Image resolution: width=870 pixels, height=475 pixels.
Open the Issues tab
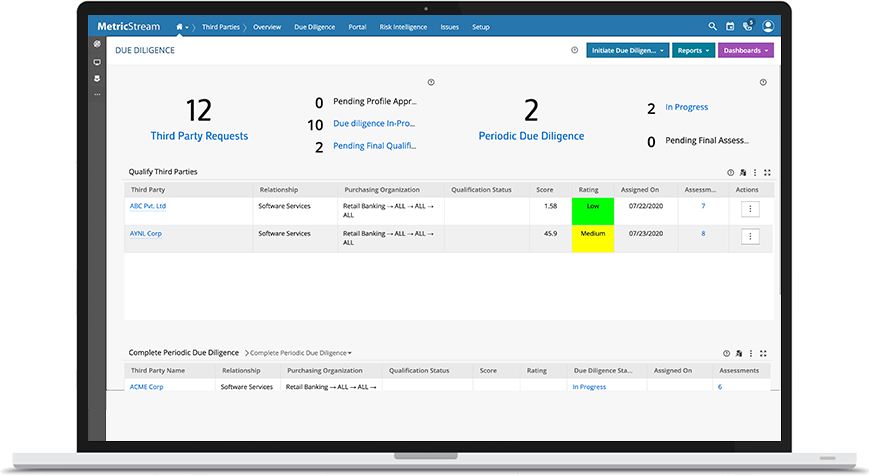pos(449,27)
